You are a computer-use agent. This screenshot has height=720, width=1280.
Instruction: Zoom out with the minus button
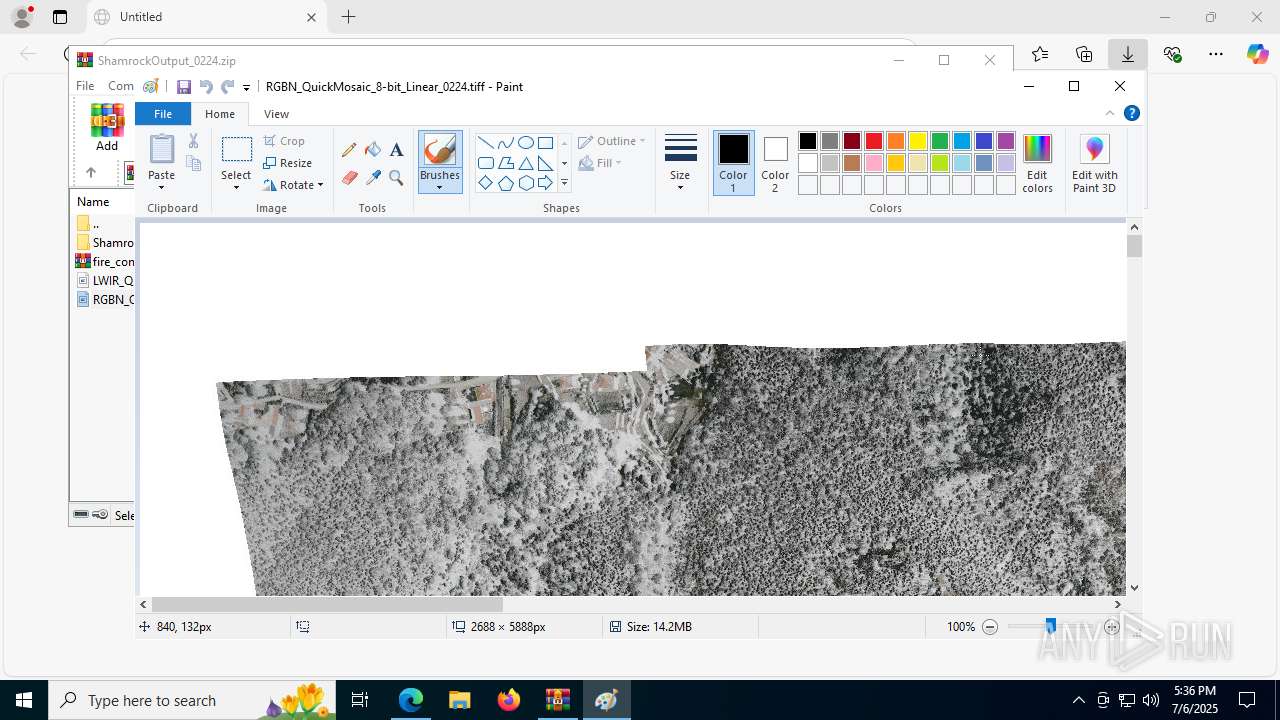(x=990, y=627)
